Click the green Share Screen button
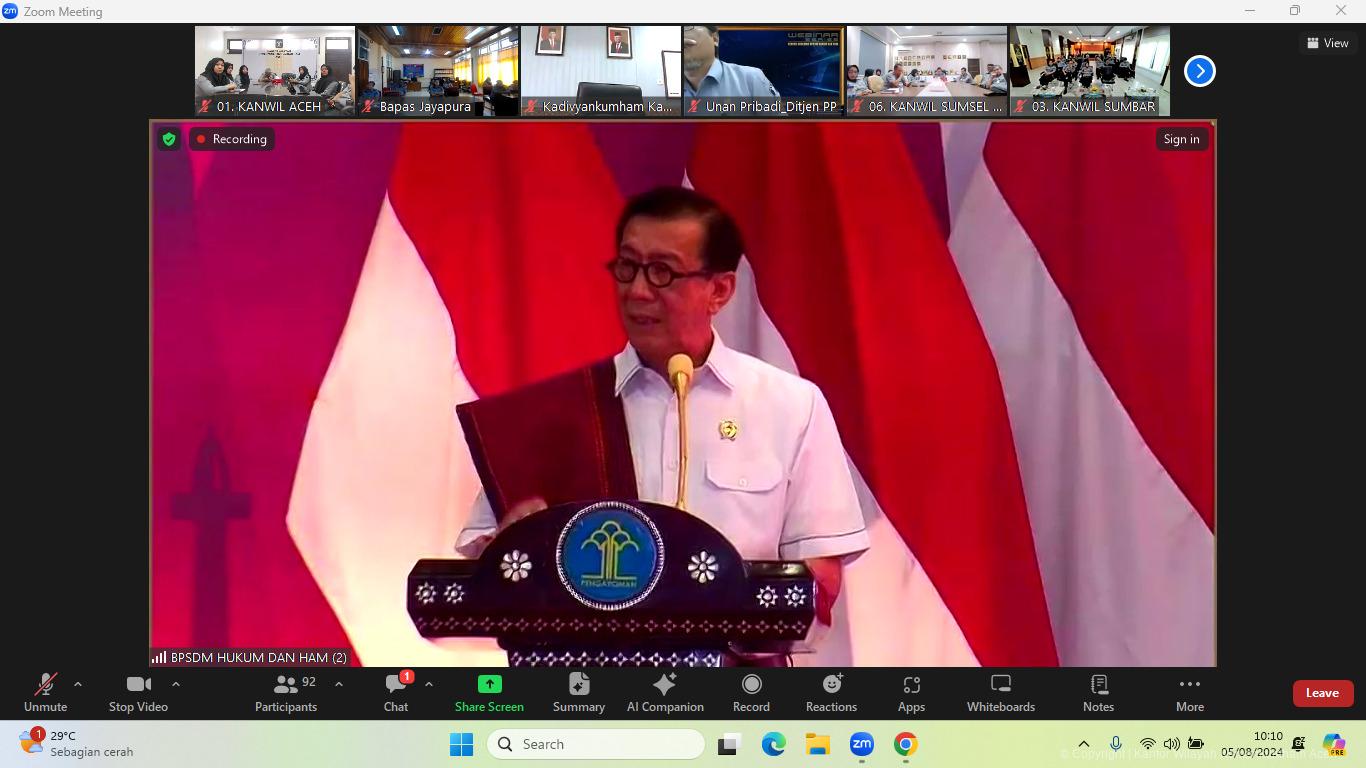1366x768 pixels. [489, 693]
